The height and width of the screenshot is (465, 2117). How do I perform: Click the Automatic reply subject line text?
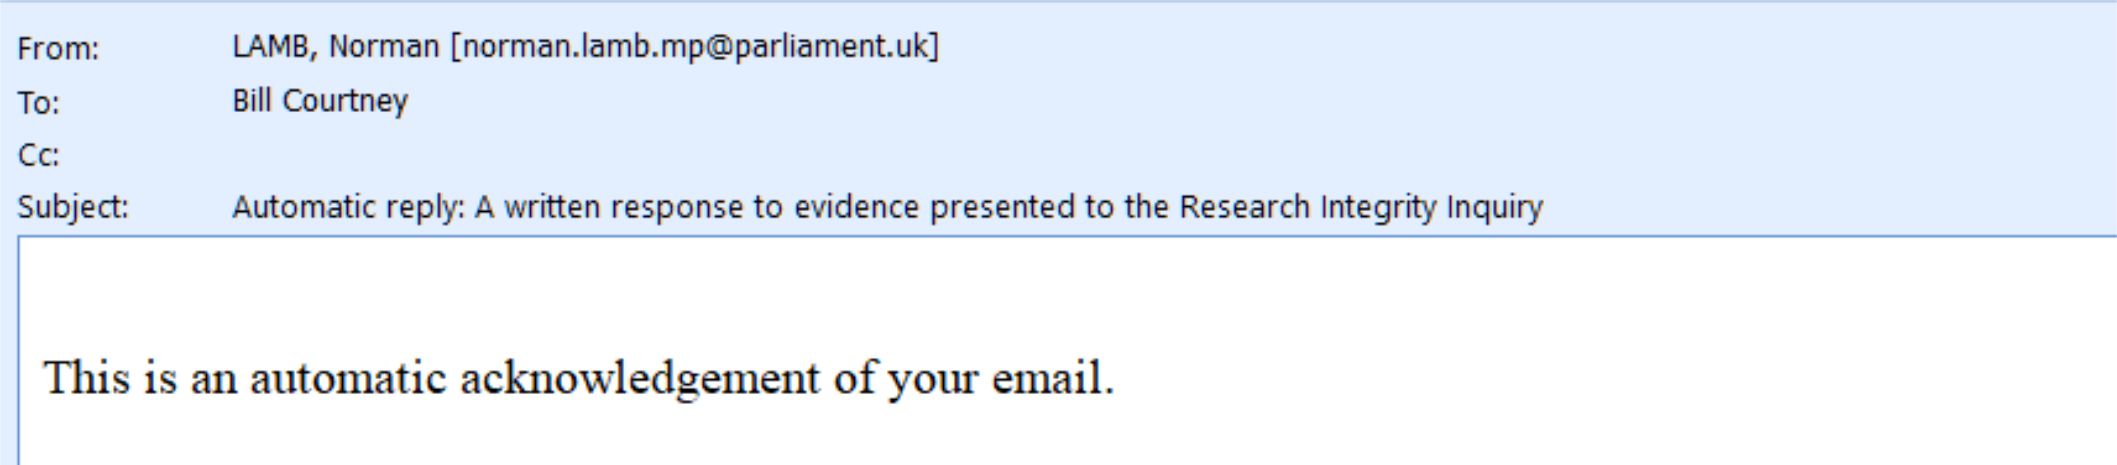pyautogui.click(x=887, y=207)
